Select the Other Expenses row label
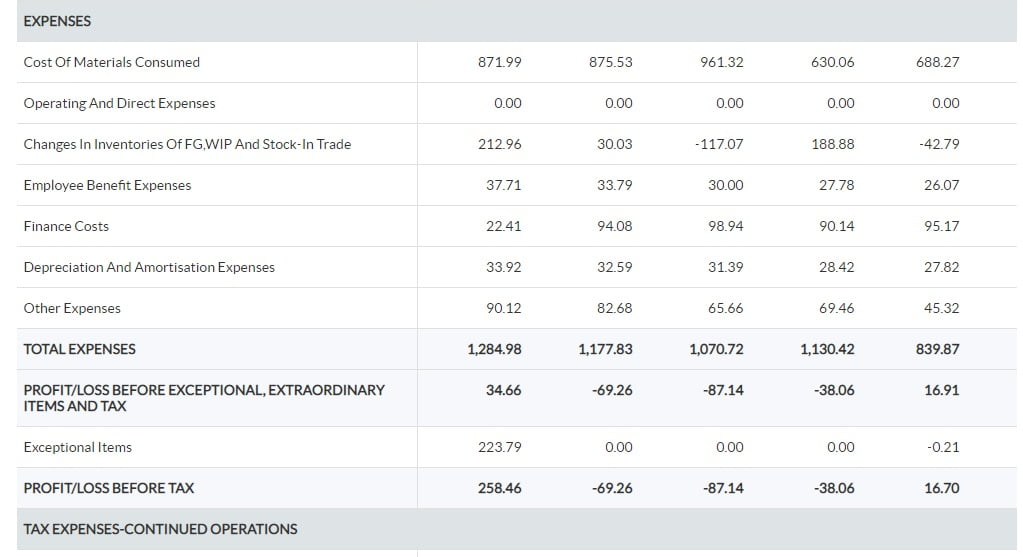1023x557 pixels. click(x=72, y=308)
